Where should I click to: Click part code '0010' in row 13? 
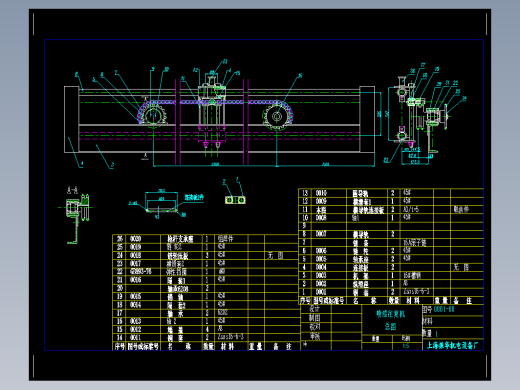coord(321,193)
